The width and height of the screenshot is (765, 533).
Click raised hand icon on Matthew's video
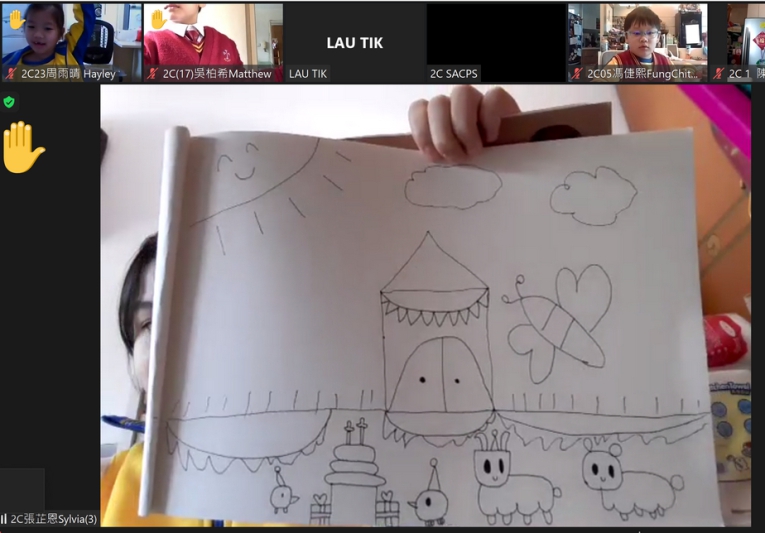click(157, 19)
